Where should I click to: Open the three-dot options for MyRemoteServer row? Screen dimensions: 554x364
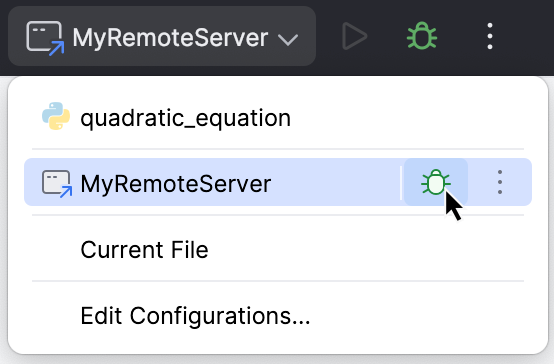click(500, 182)
